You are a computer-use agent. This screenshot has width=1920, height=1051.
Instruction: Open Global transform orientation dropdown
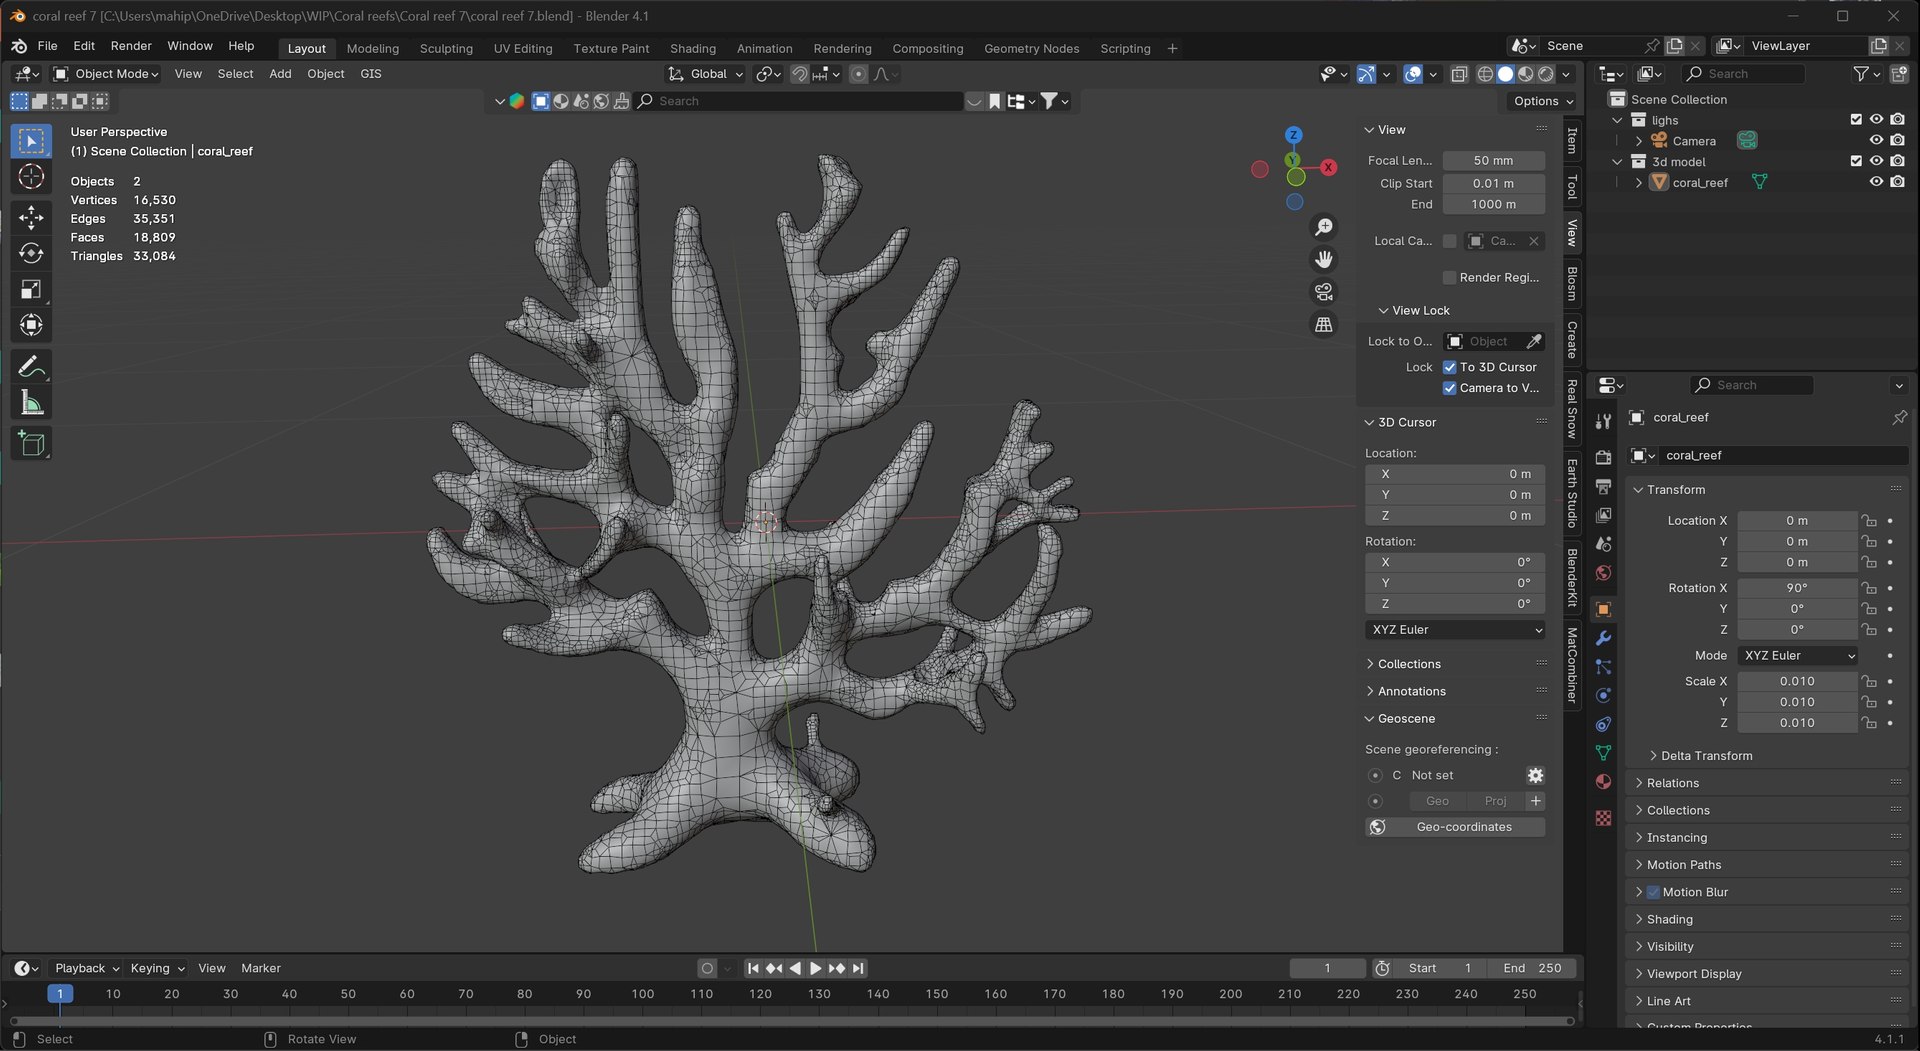[706, 74]
